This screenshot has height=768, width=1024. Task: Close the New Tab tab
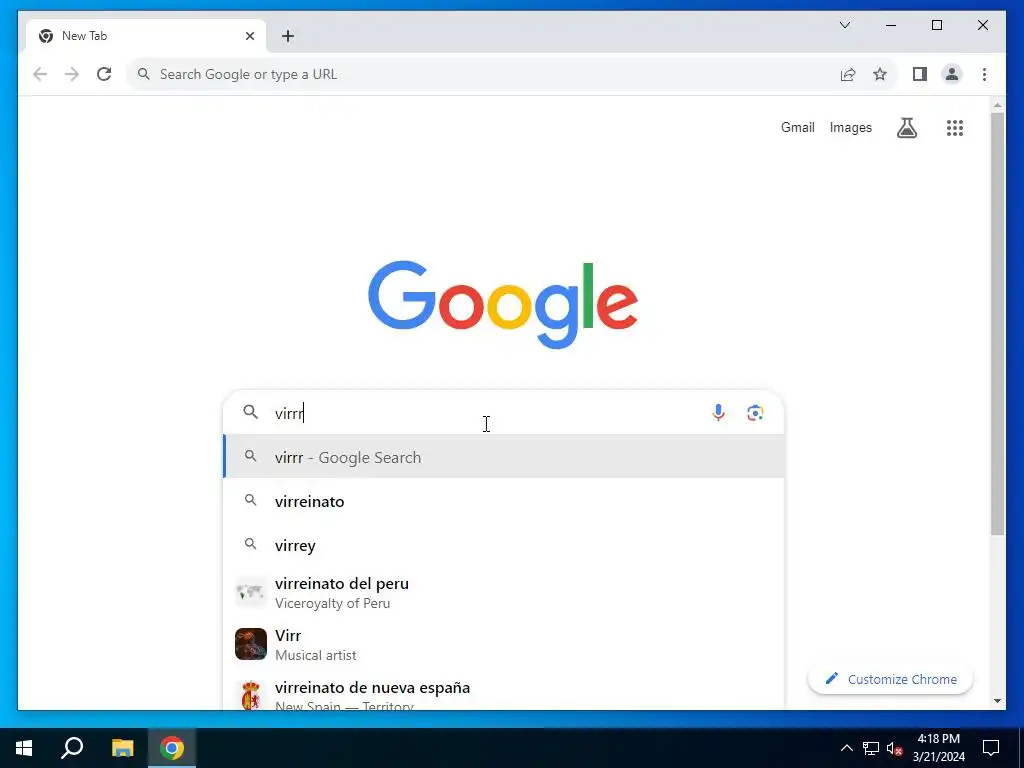(249, 36)
